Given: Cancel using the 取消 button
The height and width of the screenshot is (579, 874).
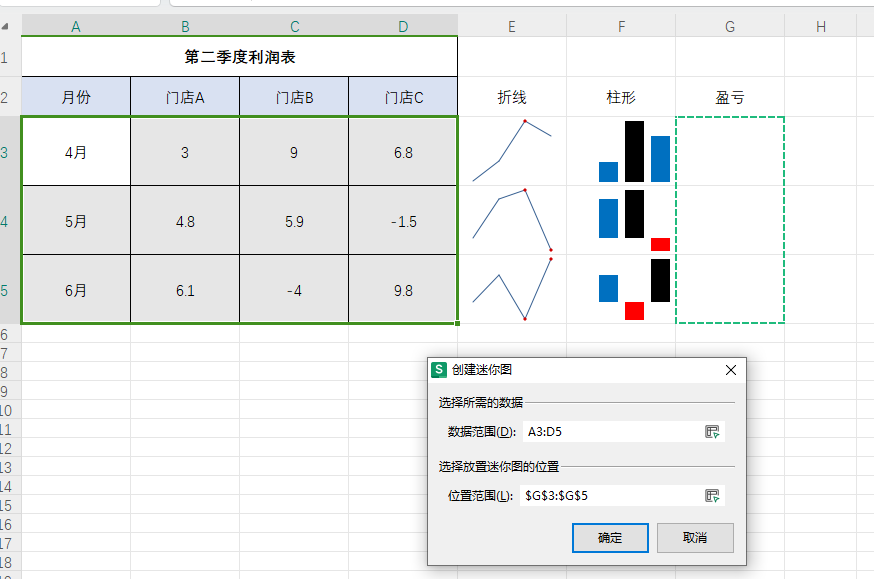Looking at the screenshot, I should tap(695, 538).
